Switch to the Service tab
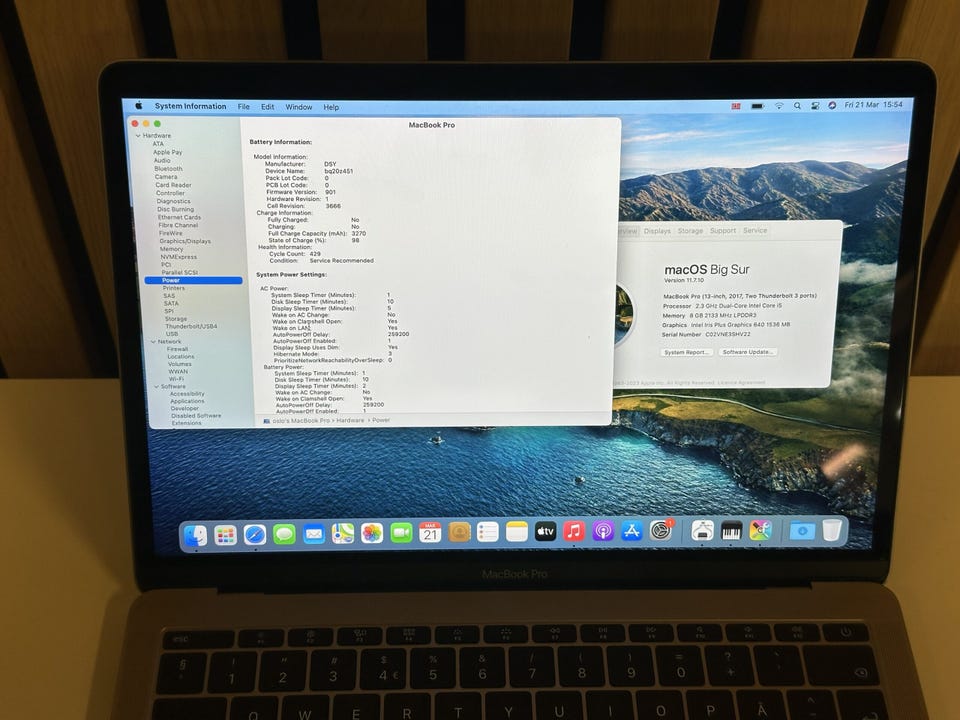 pyautogui.click(x=755, y=231)
